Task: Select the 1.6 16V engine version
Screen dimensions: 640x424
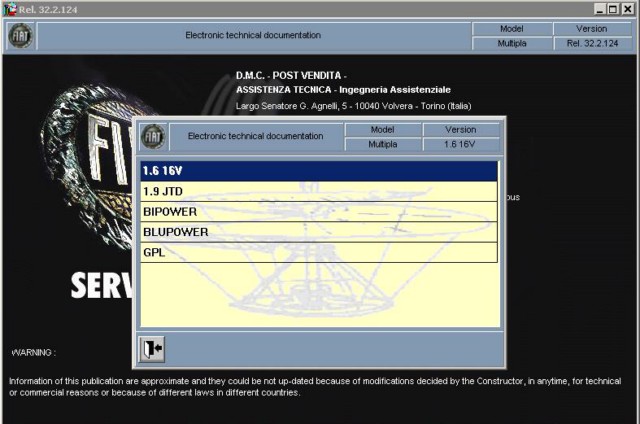Action: pos(319,171)
